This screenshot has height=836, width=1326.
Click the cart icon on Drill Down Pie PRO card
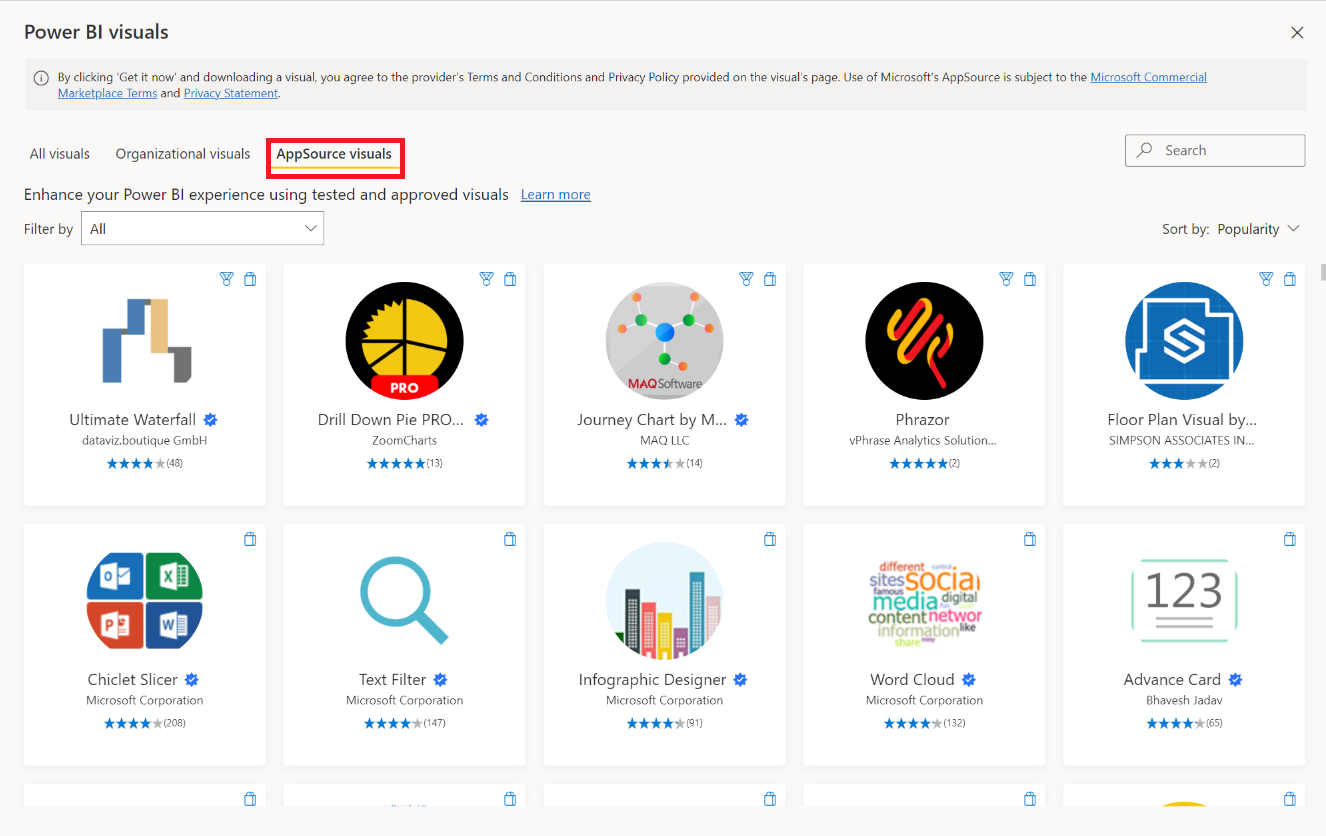pos(510,279)
